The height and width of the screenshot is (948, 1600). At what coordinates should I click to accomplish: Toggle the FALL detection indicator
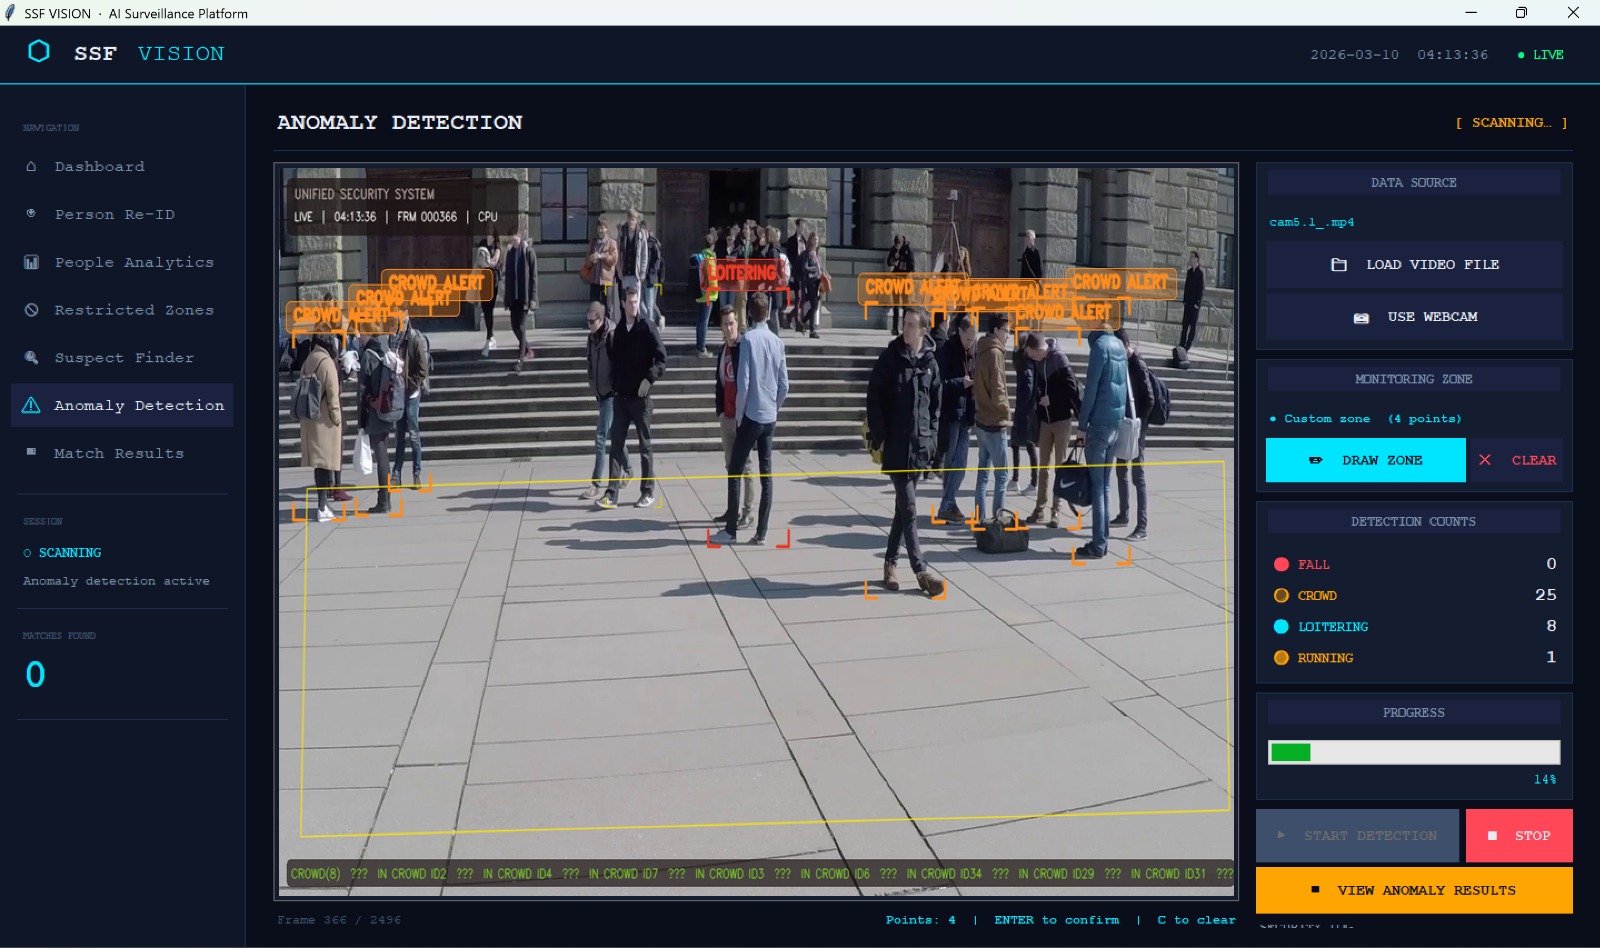[x=1281, y=563]
